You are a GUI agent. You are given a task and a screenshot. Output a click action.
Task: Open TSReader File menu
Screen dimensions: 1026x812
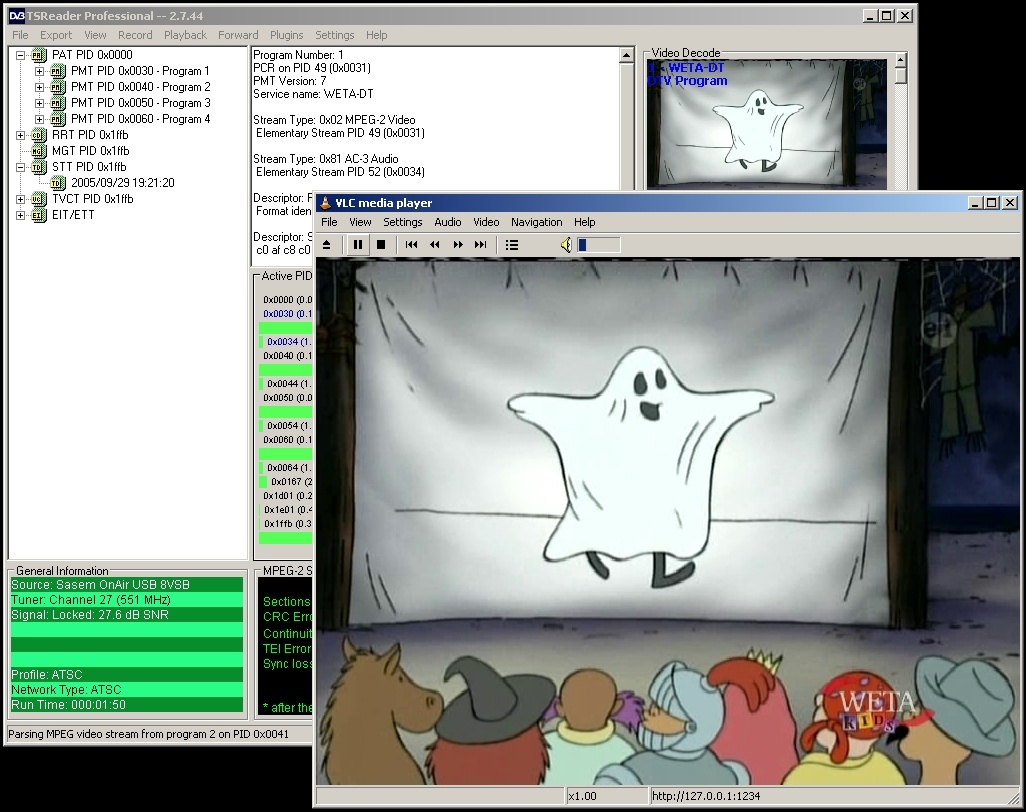(x=20, y=35)
